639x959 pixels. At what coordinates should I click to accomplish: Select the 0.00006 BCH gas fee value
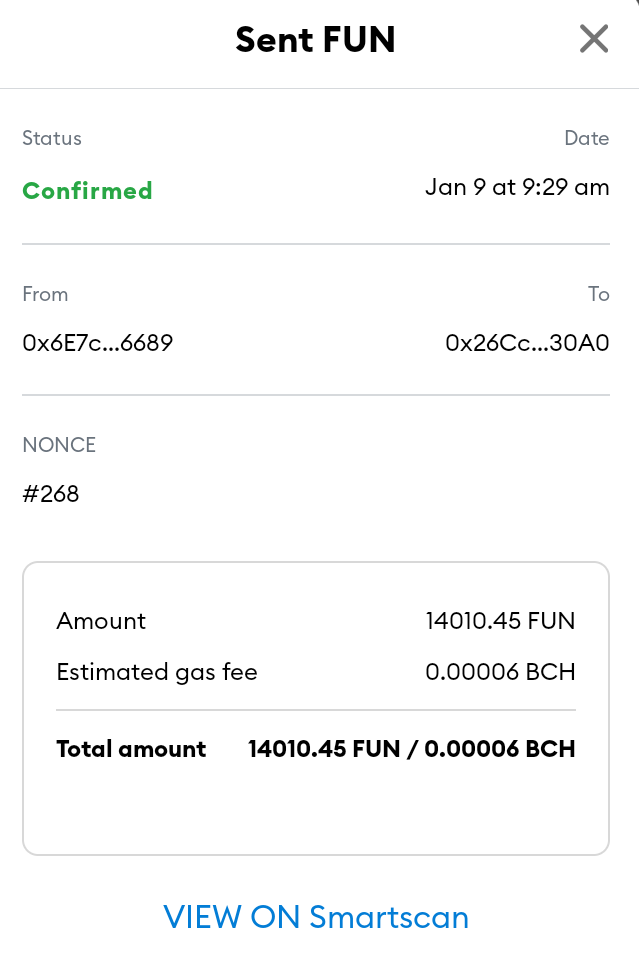click(x=500, y=672)
